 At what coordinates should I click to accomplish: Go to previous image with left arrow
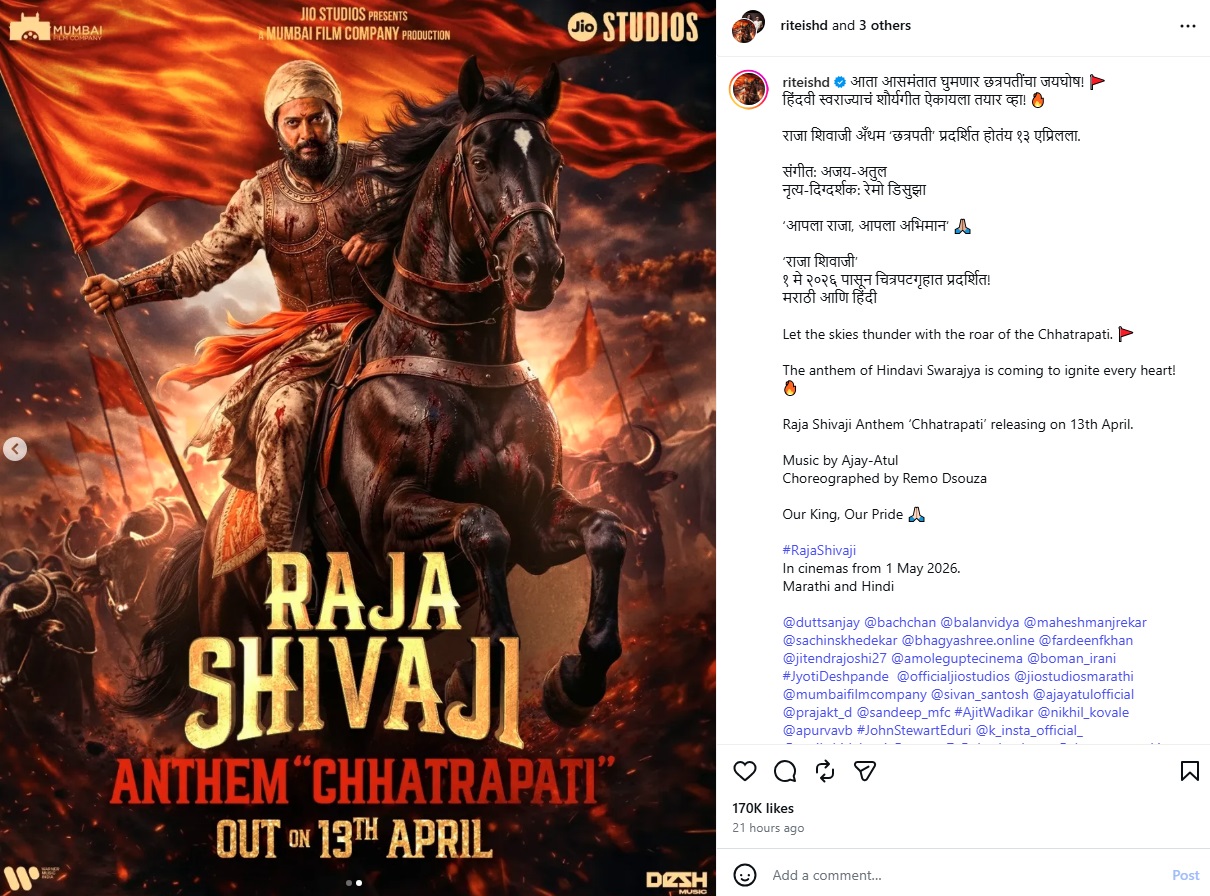point(14,449)
